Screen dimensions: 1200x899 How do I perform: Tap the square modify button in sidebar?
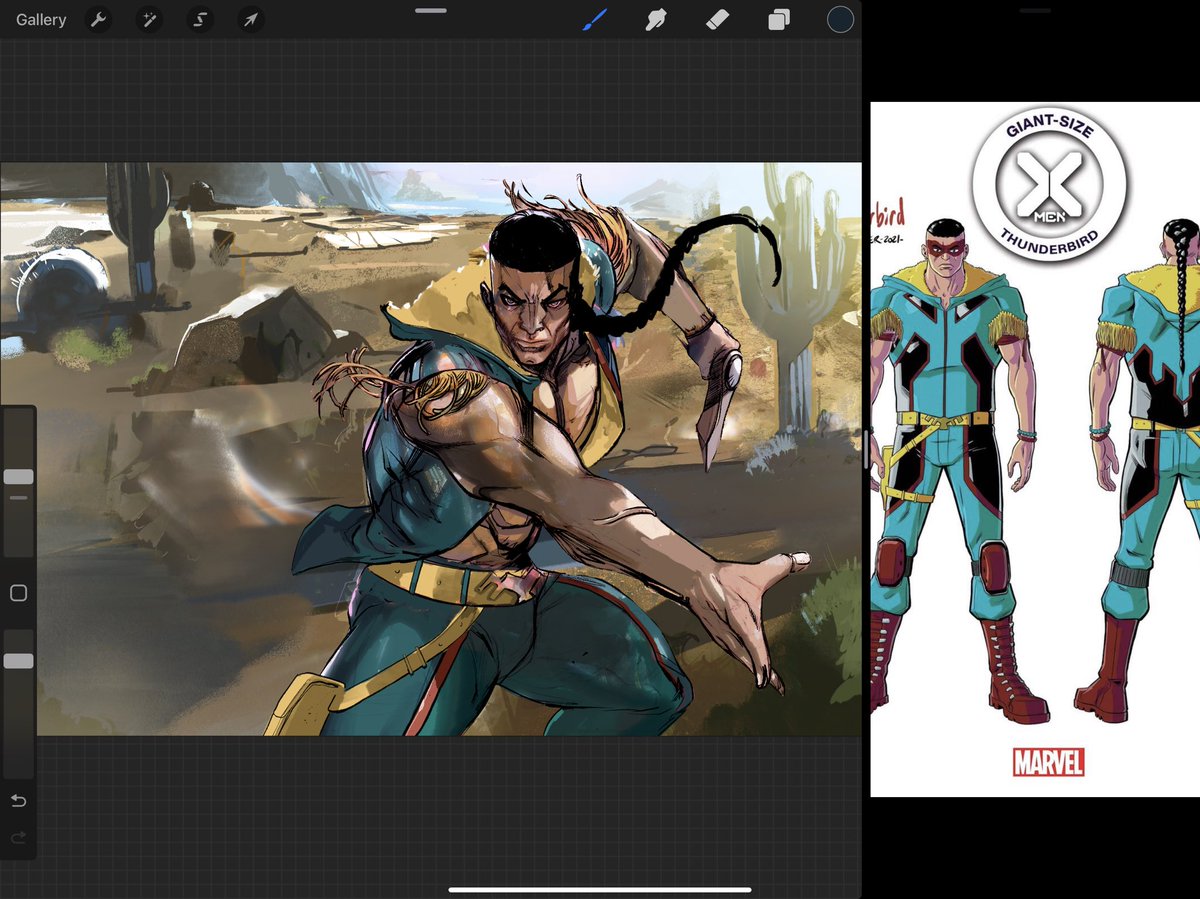coord(18,593)
